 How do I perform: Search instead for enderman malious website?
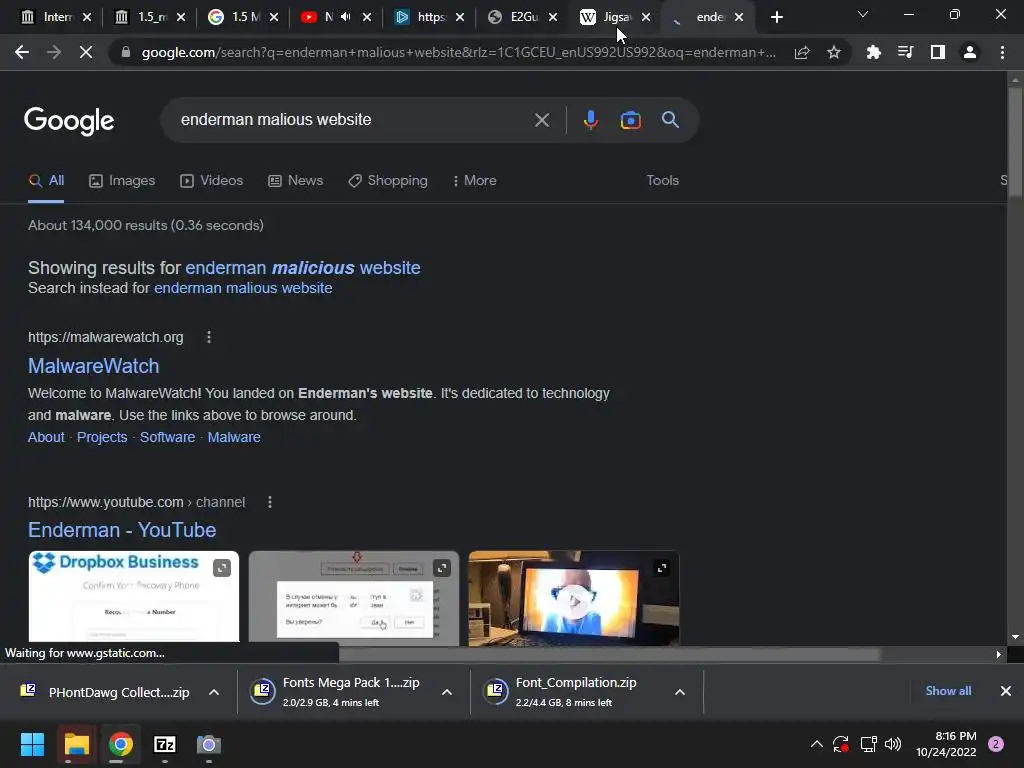click(243, 288)
